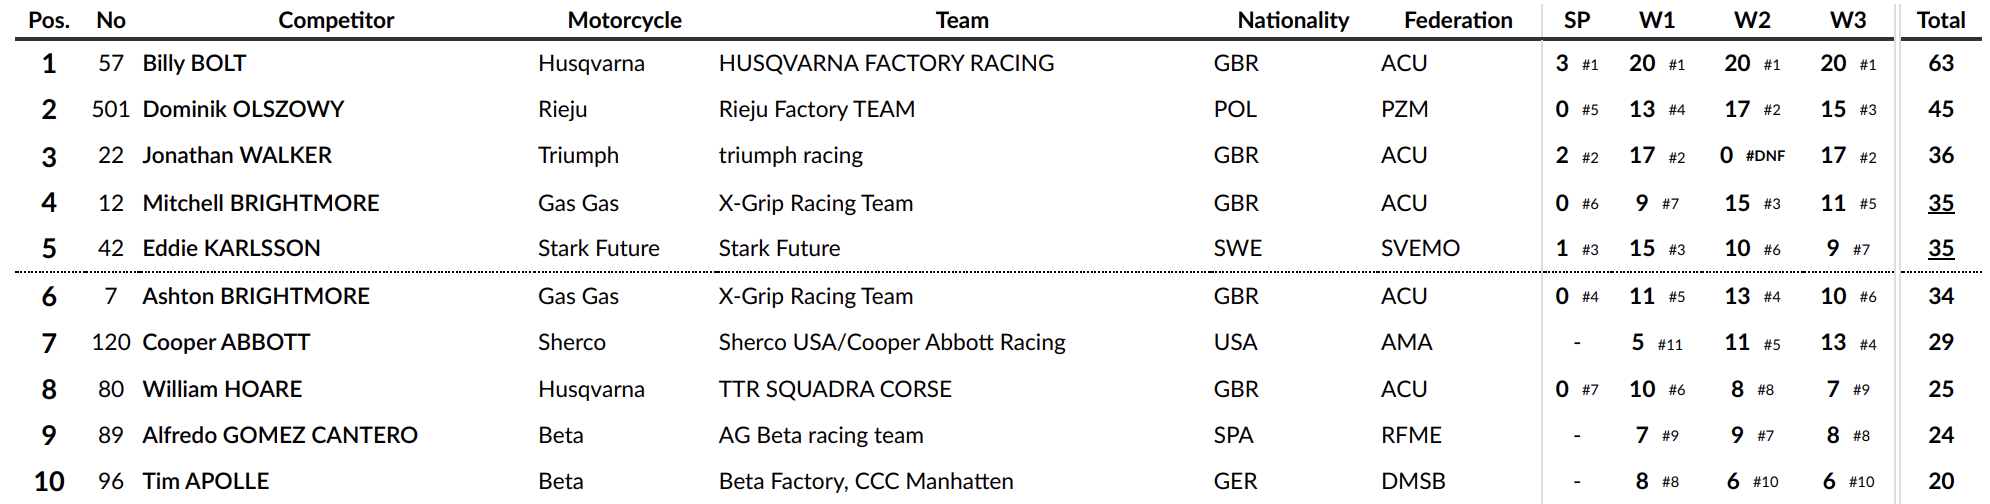The image size is (1990, 504).
Task: Click the Nationality column header
Action: (x=1293, y=20)
